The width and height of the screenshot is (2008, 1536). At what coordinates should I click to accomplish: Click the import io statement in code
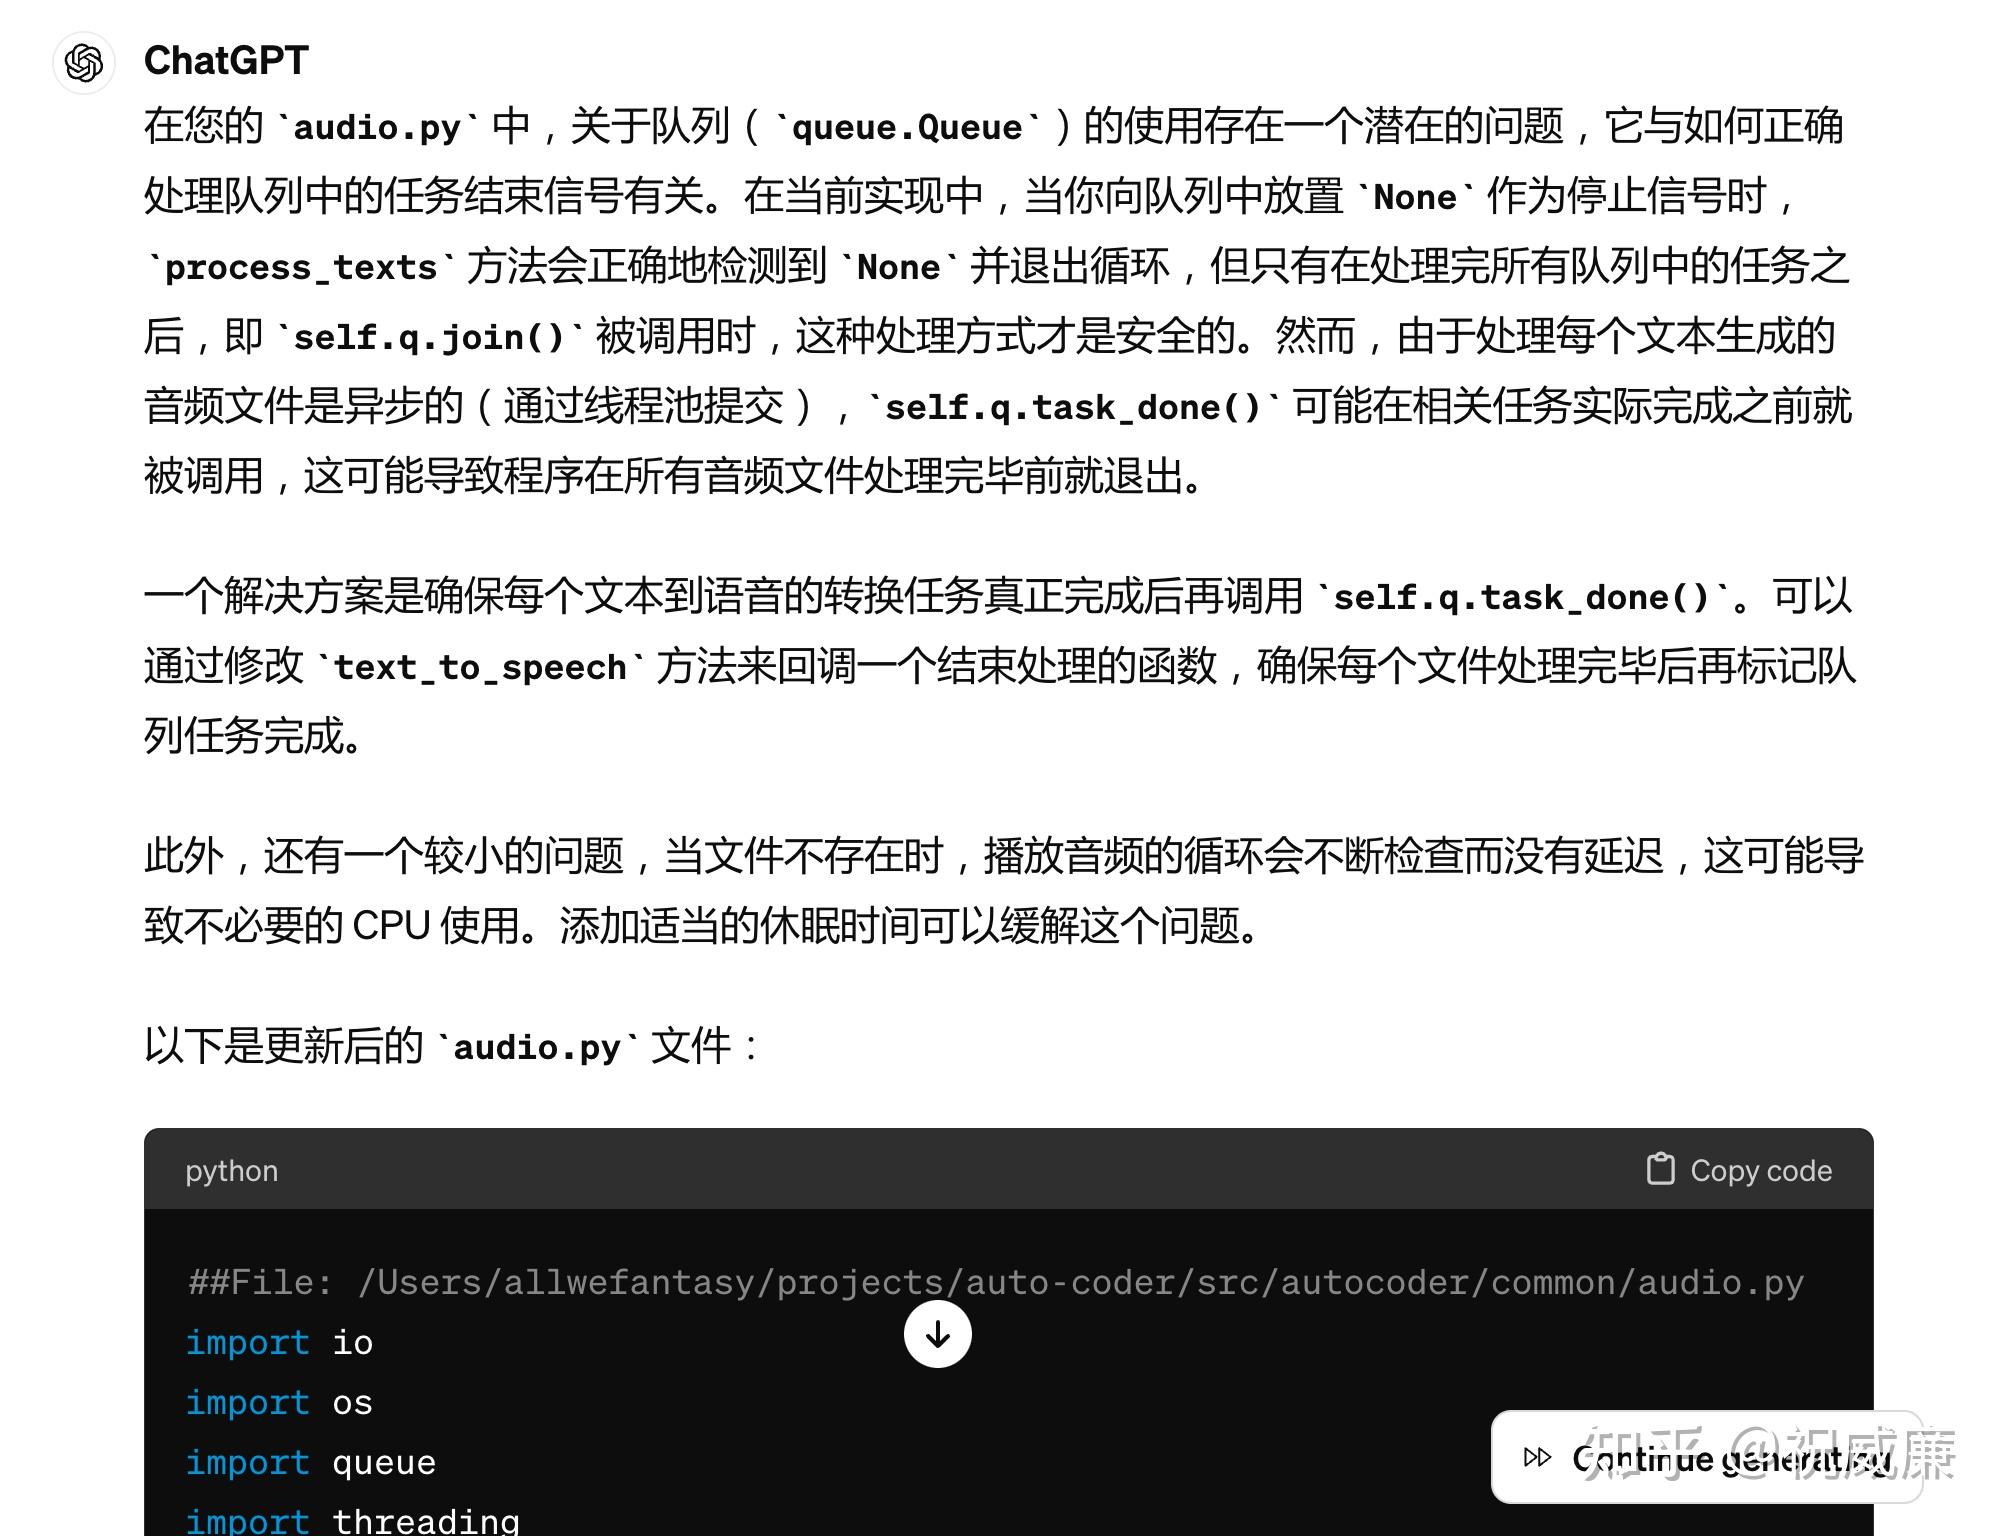click(278, 1342)
